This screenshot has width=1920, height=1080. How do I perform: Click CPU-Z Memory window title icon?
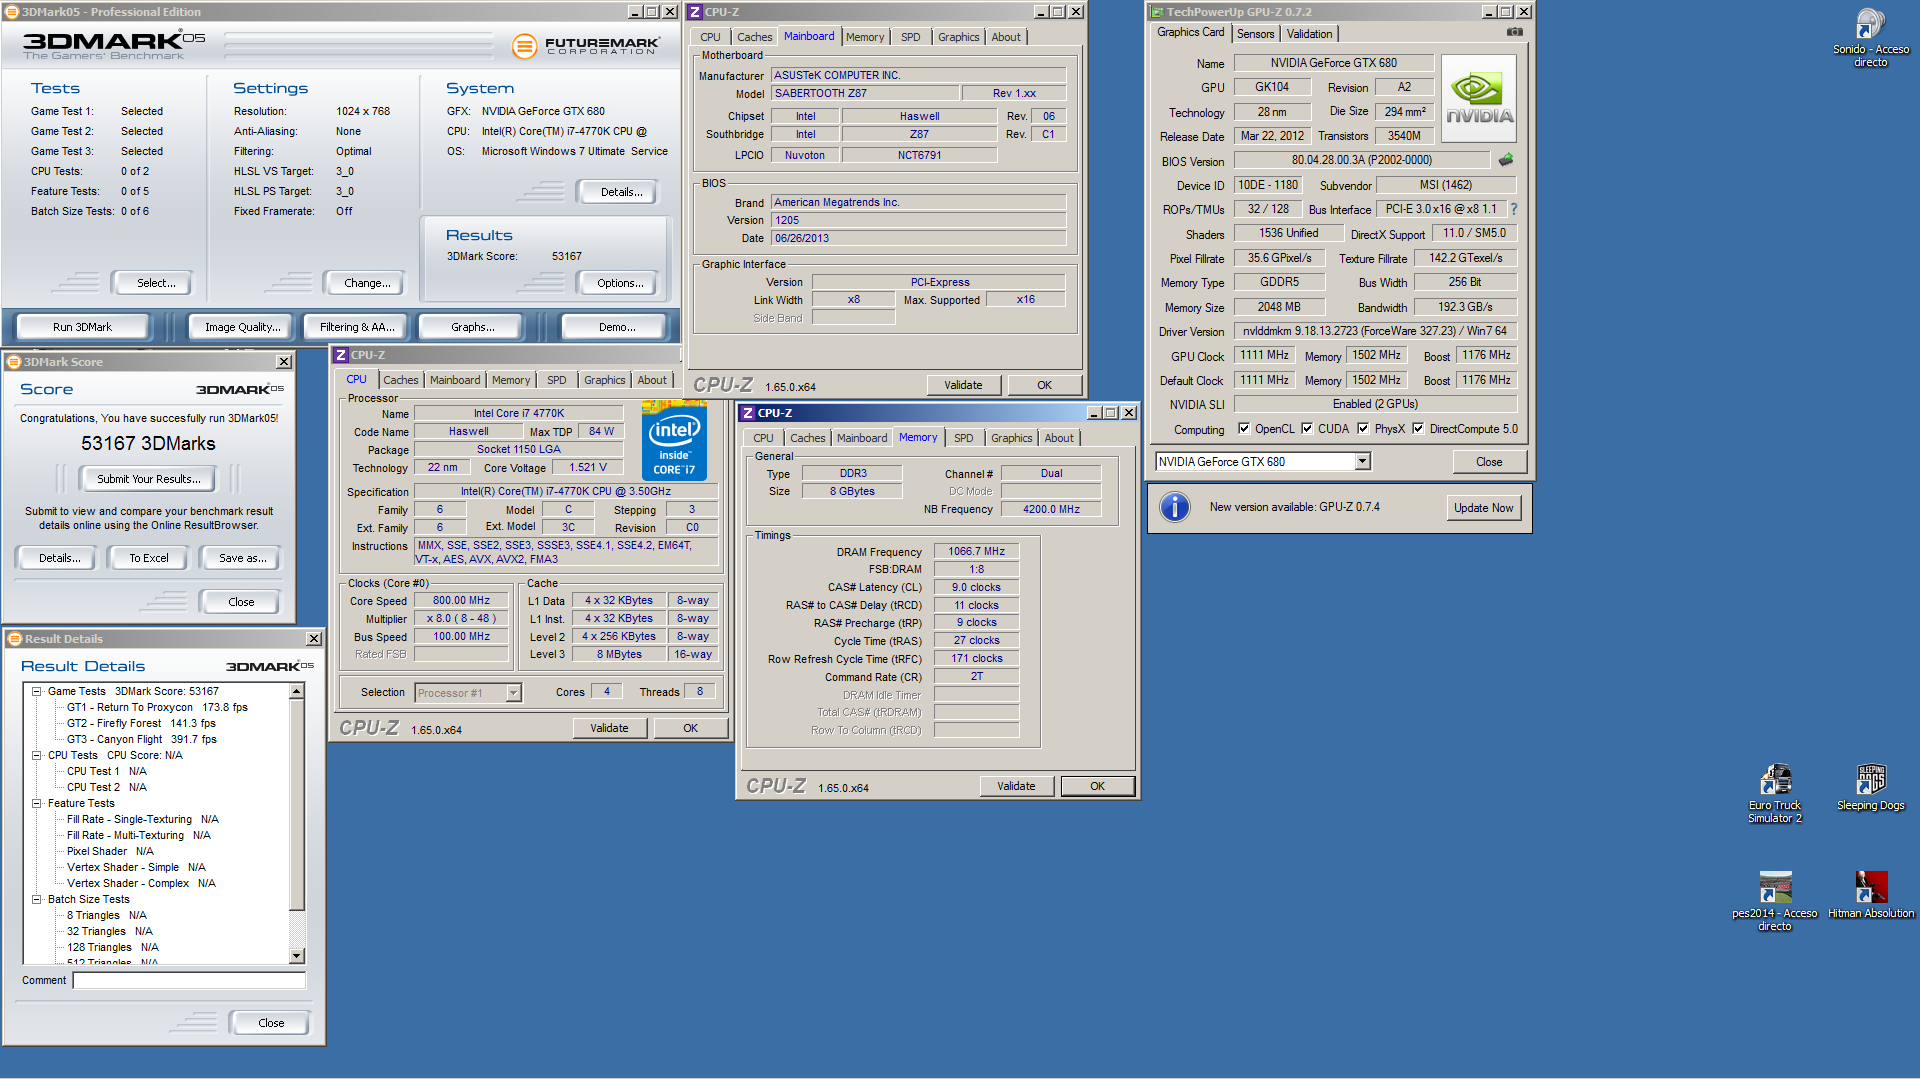click(x=747, y=413)
